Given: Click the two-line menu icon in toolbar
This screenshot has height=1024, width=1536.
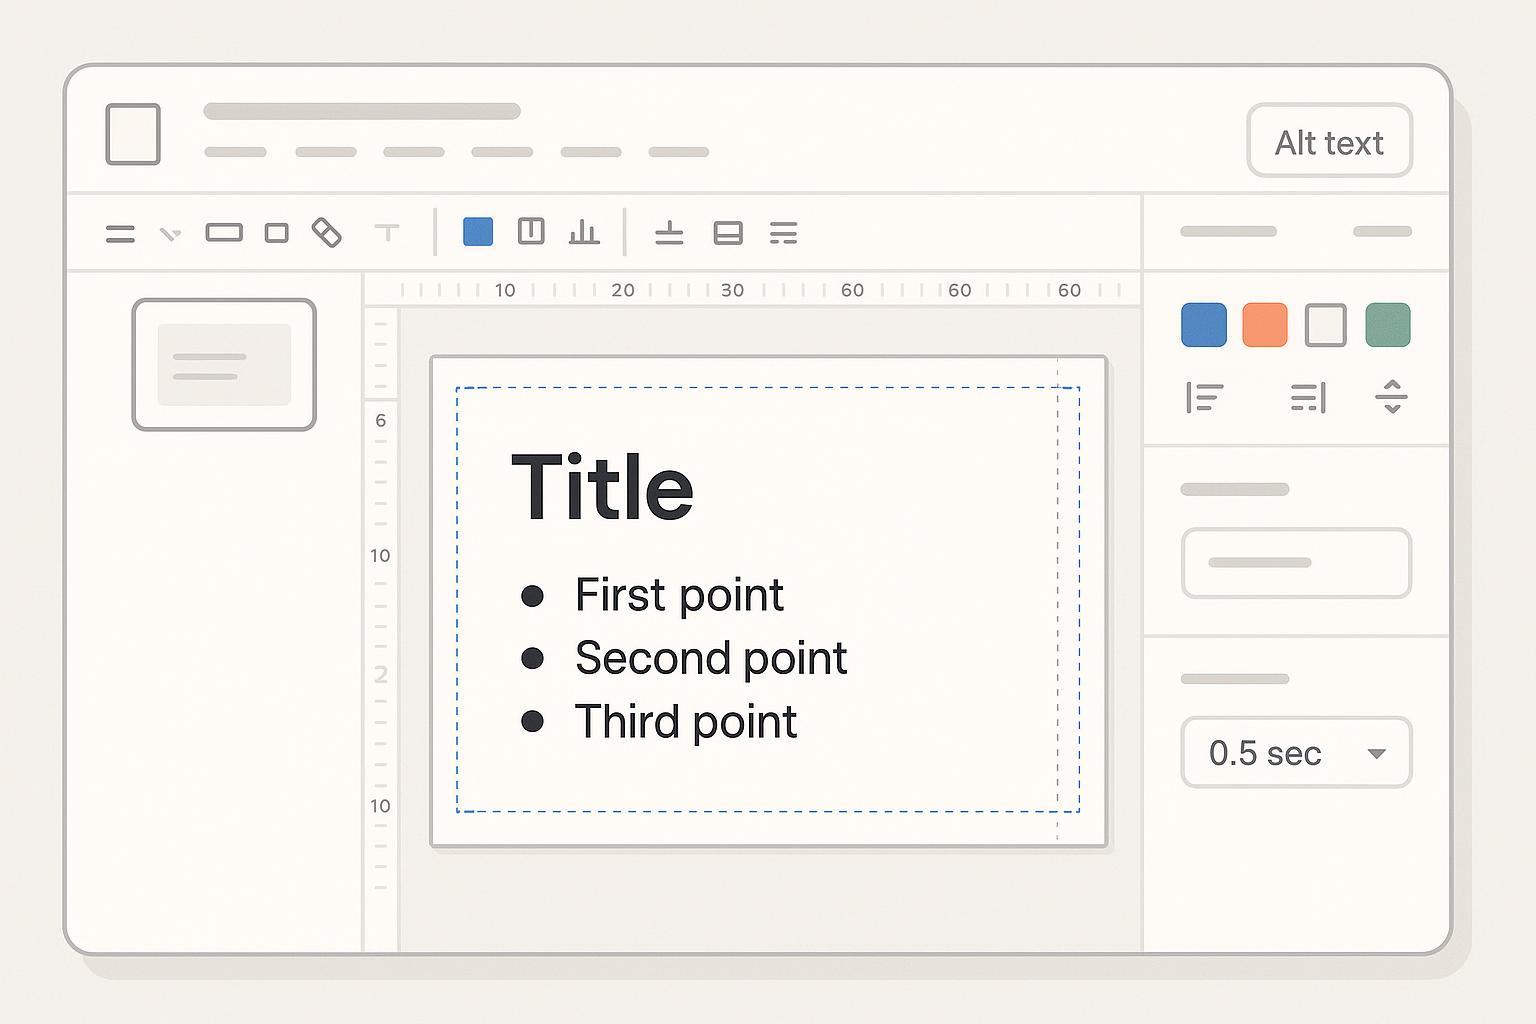Looking at the screenshot, I should point(120,234).
